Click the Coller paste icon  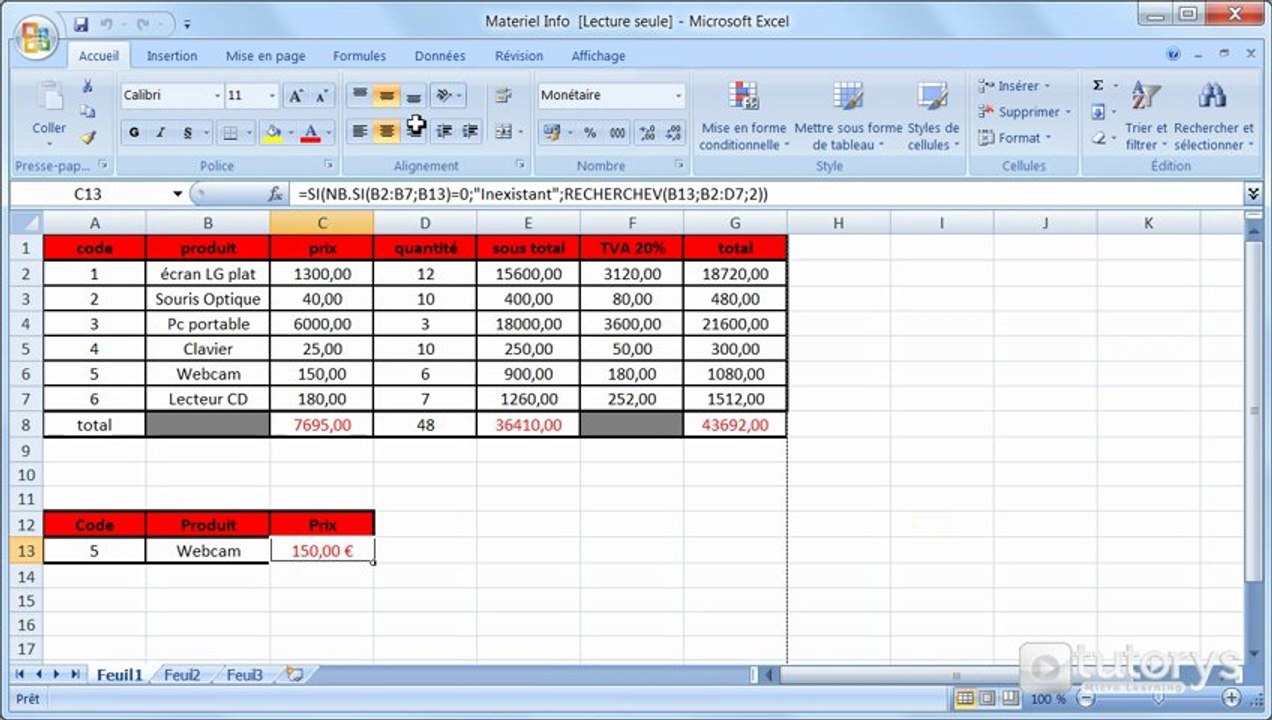click(x=49, y=96)
